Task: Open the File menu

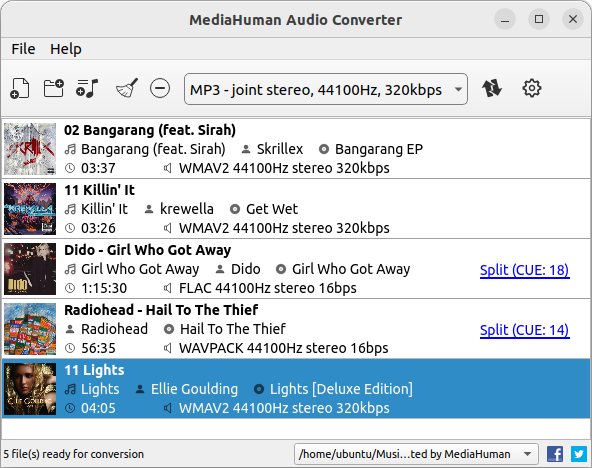Action: click(23, 49)
